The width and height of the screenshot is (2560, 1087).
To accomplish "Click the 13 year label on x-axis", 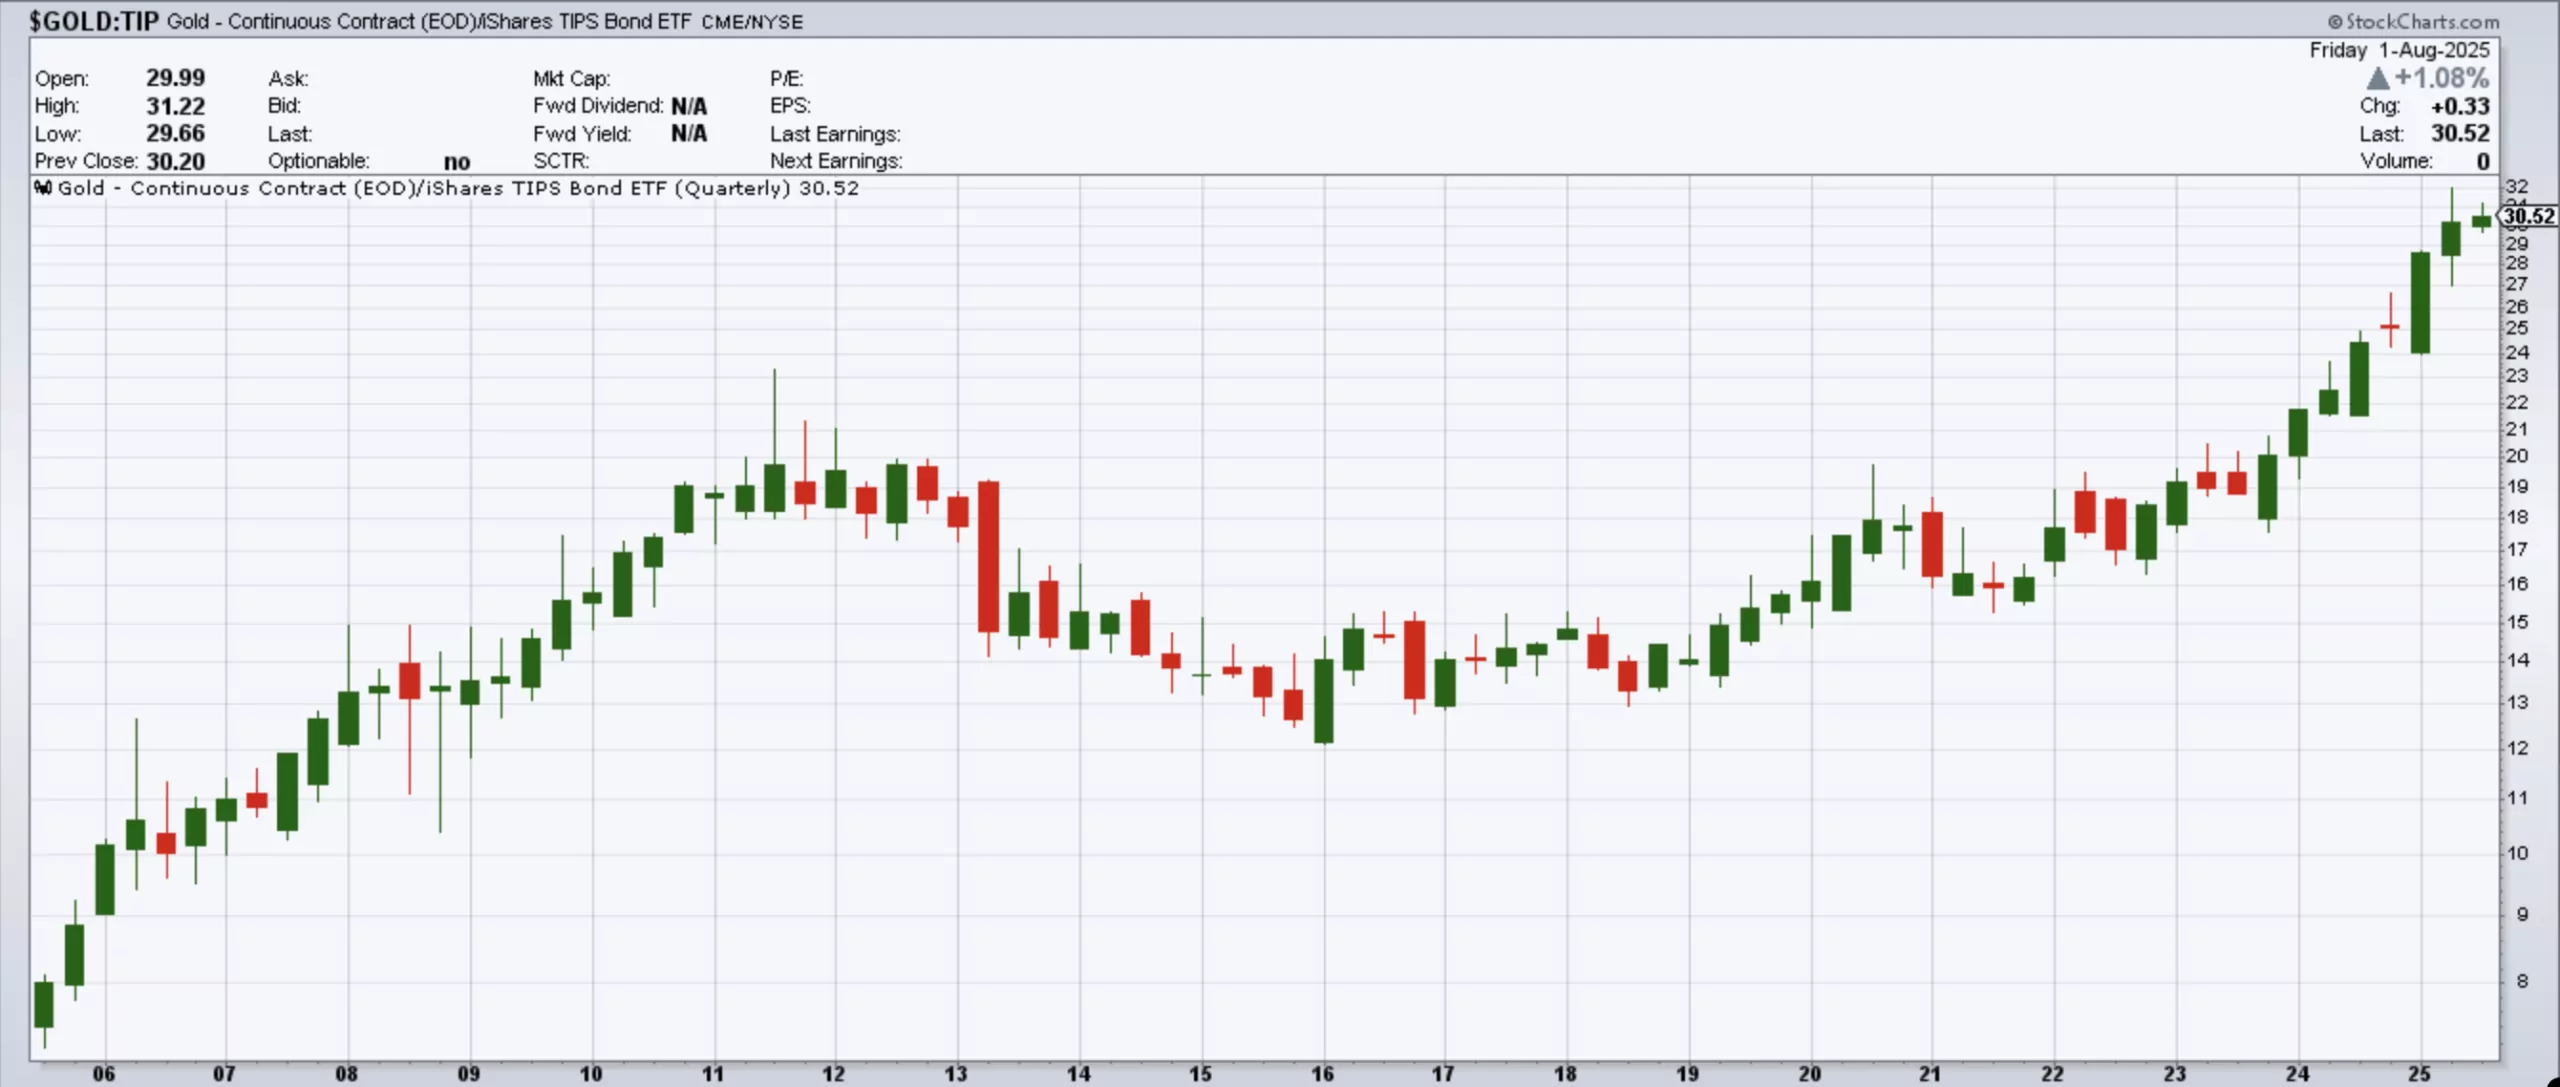I will [x=956, y=1074].
